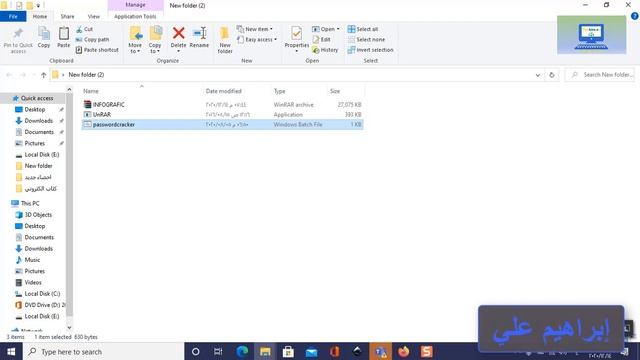Open the Help question mark icon
This screenshot has width=640, height=360.
click(634, 16)
